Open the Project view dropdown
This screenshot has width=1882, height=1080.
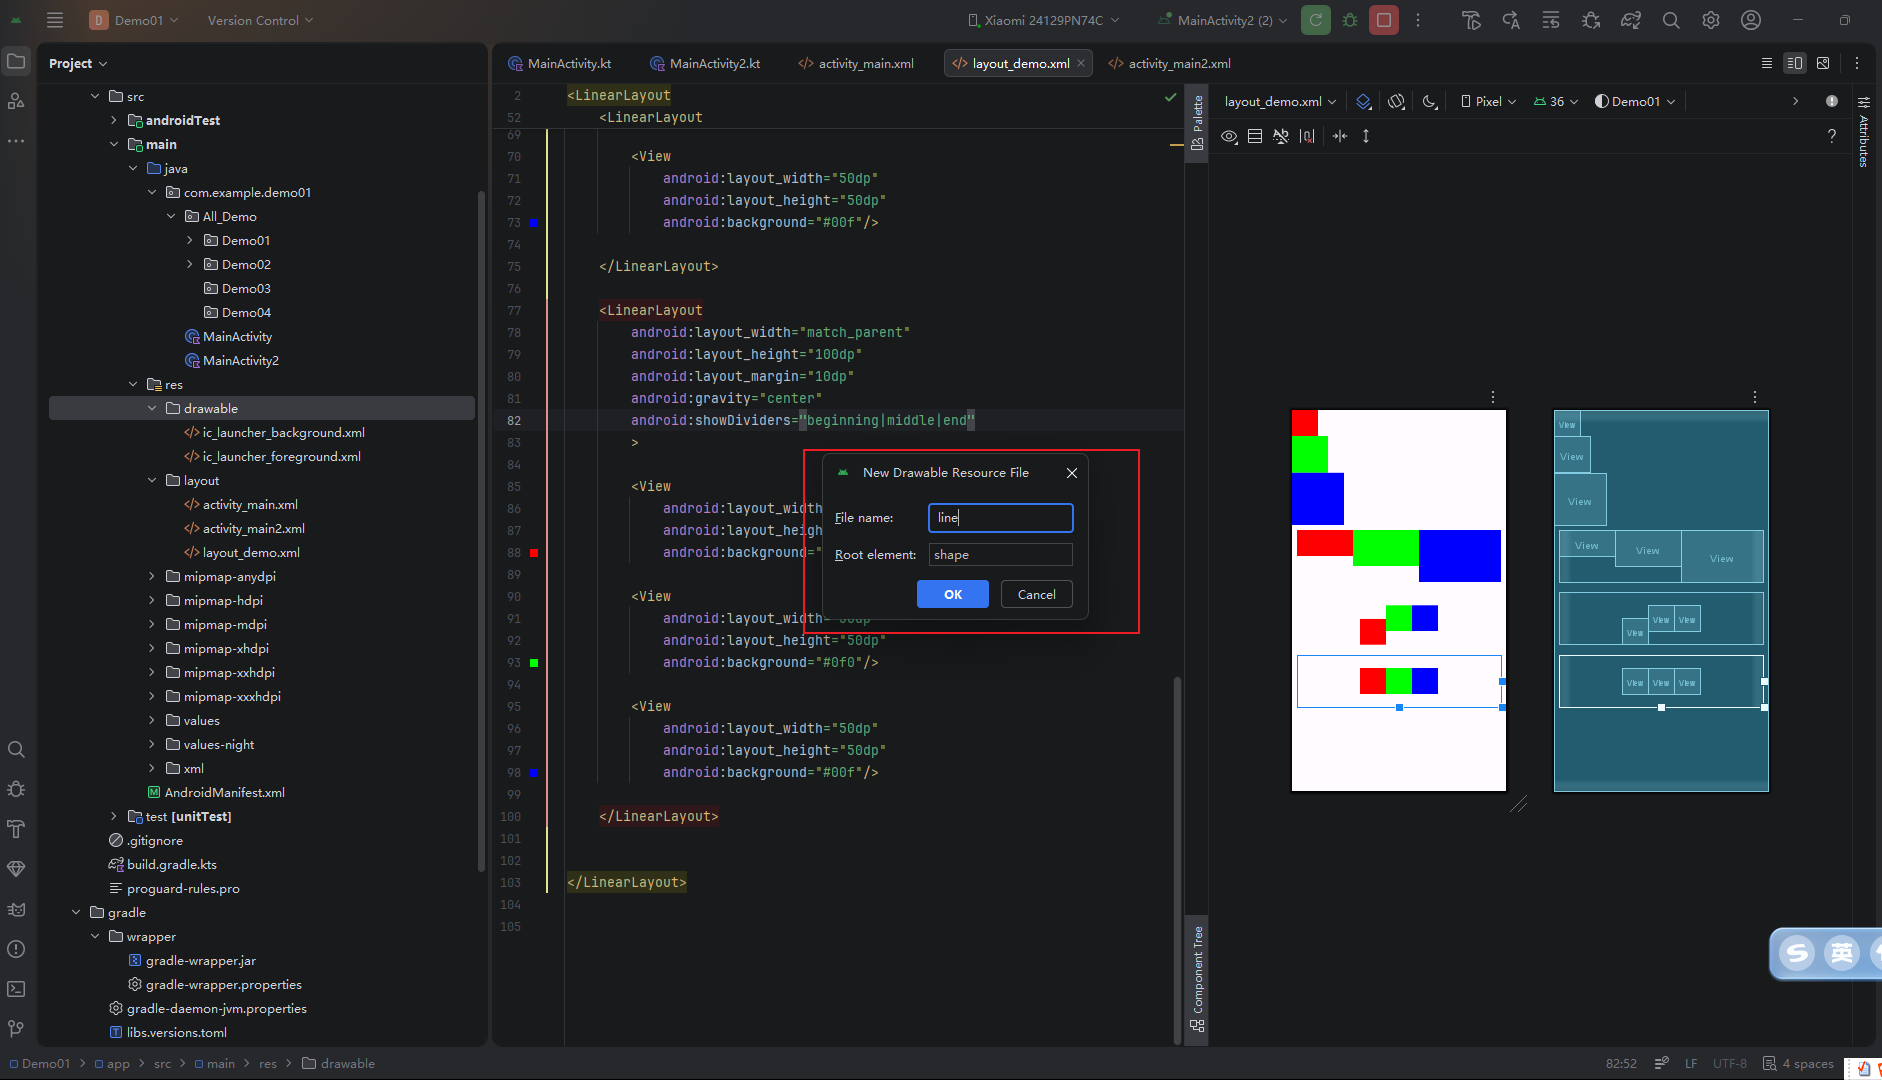click(x=78, y=63)
